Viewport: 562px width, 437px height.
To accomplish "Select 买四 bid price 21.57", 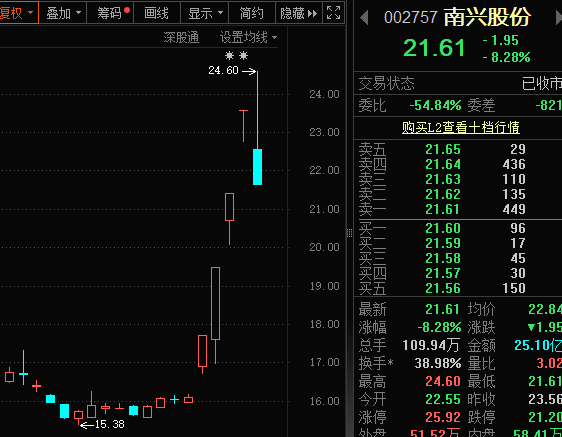I will click(x=443, y=274).
